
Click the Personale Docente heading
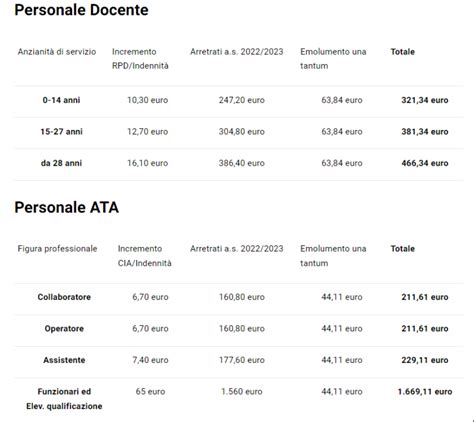pyautogui.click(x=81, y=10)
